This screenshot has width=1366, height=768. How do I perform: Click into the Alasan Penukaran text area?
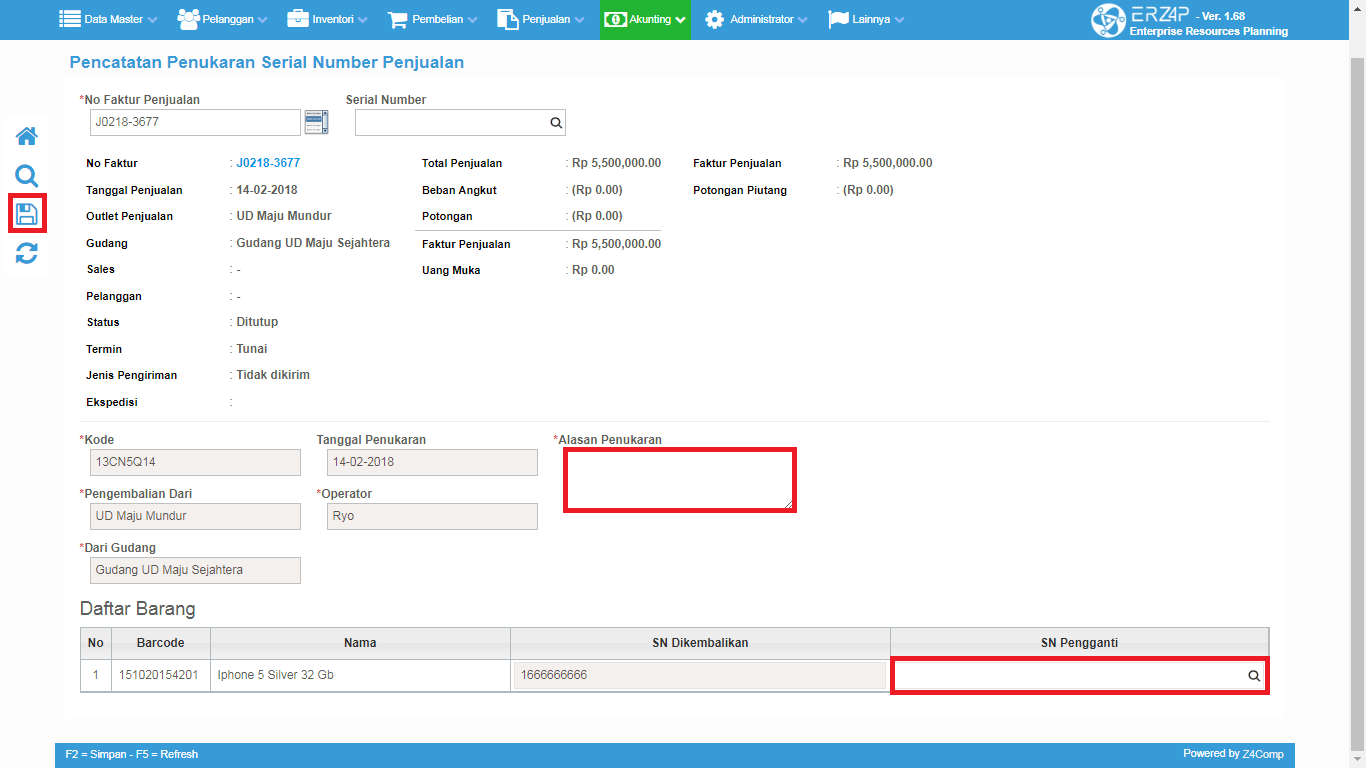click(x=679, y=480)
